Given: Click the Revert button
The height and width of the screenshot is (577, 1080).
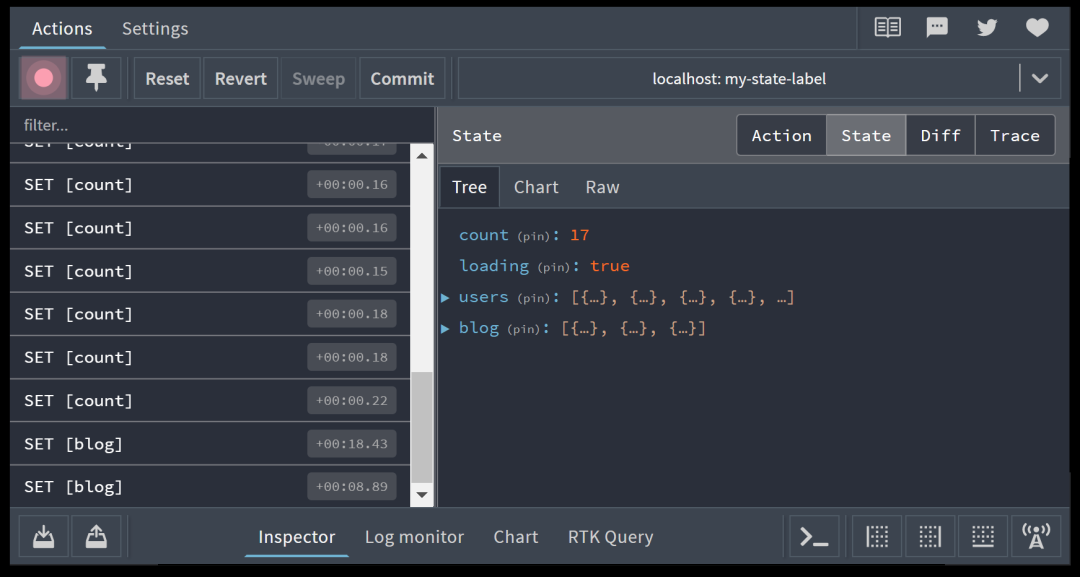Looking at the screenshot, I should [x=241, y=78].
